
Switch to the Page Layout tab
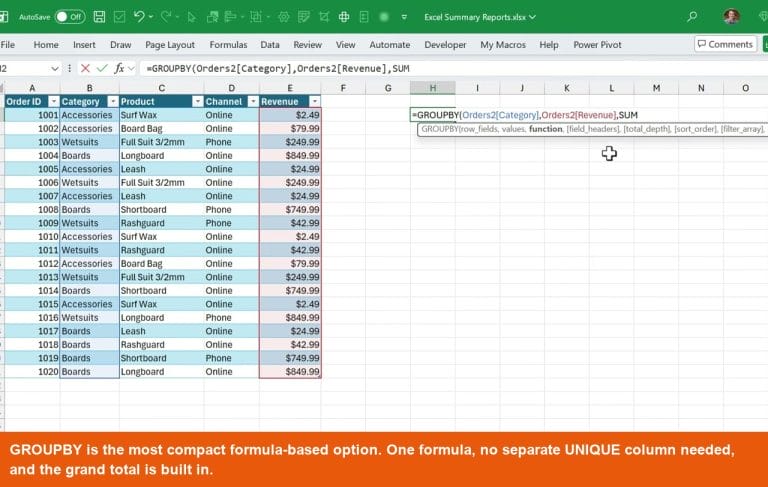(x=170, y=45)
